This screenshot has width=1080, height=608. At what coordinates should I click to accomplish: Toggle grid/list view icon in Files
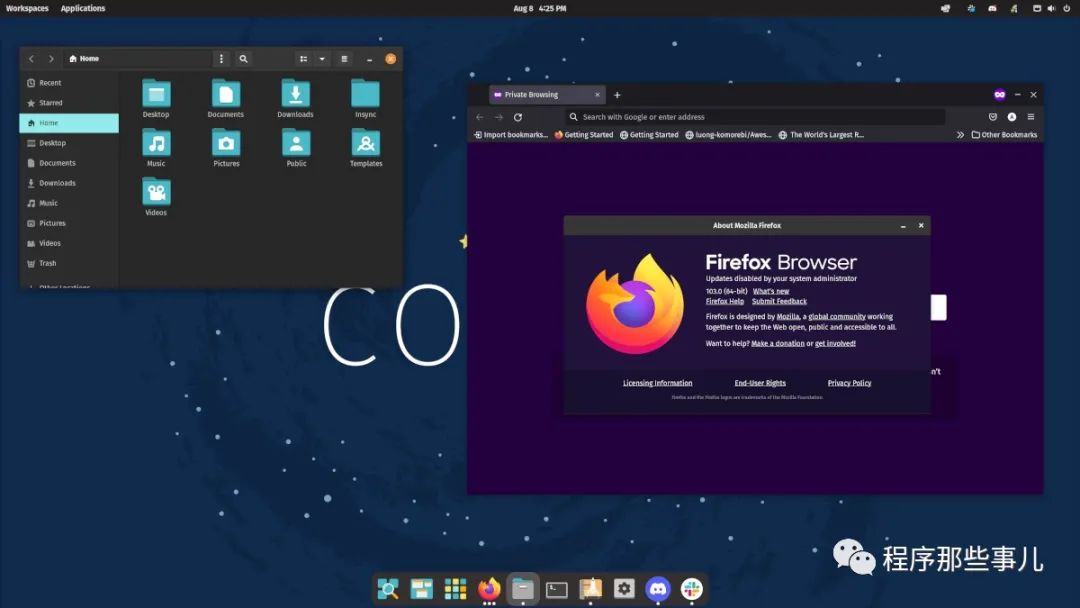[x=303, y=59]
